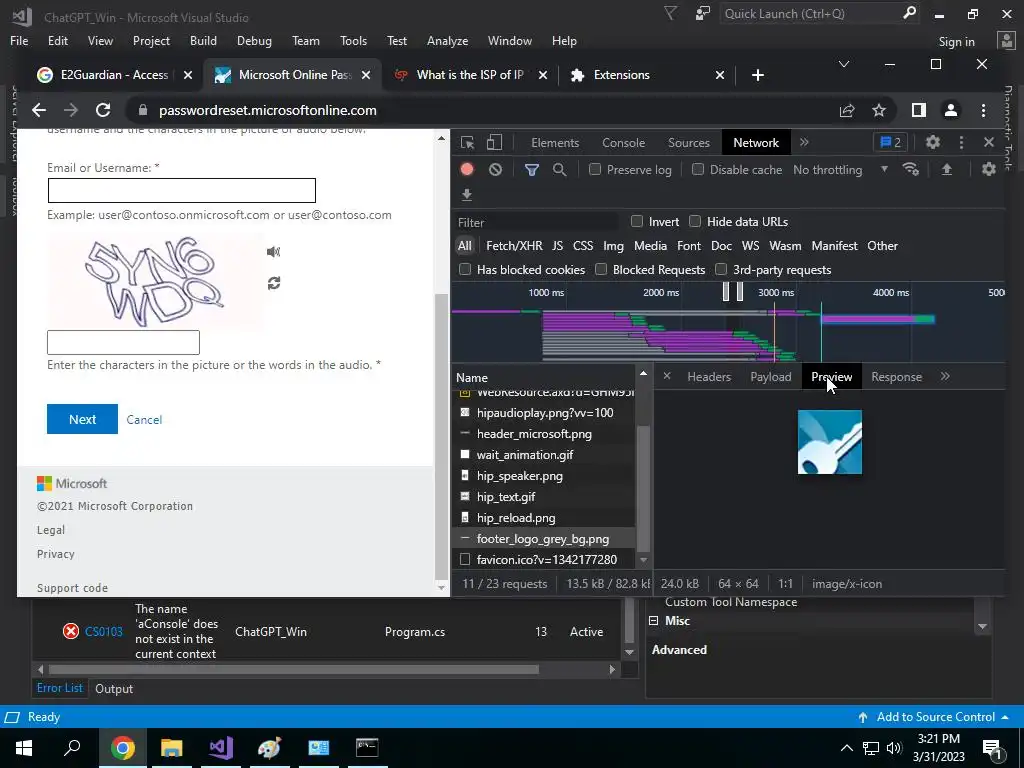Play the captcha audio speaker icon
Image resolution: width=1024 pixels, height=768 pixels.
click(x=274, y=251)
